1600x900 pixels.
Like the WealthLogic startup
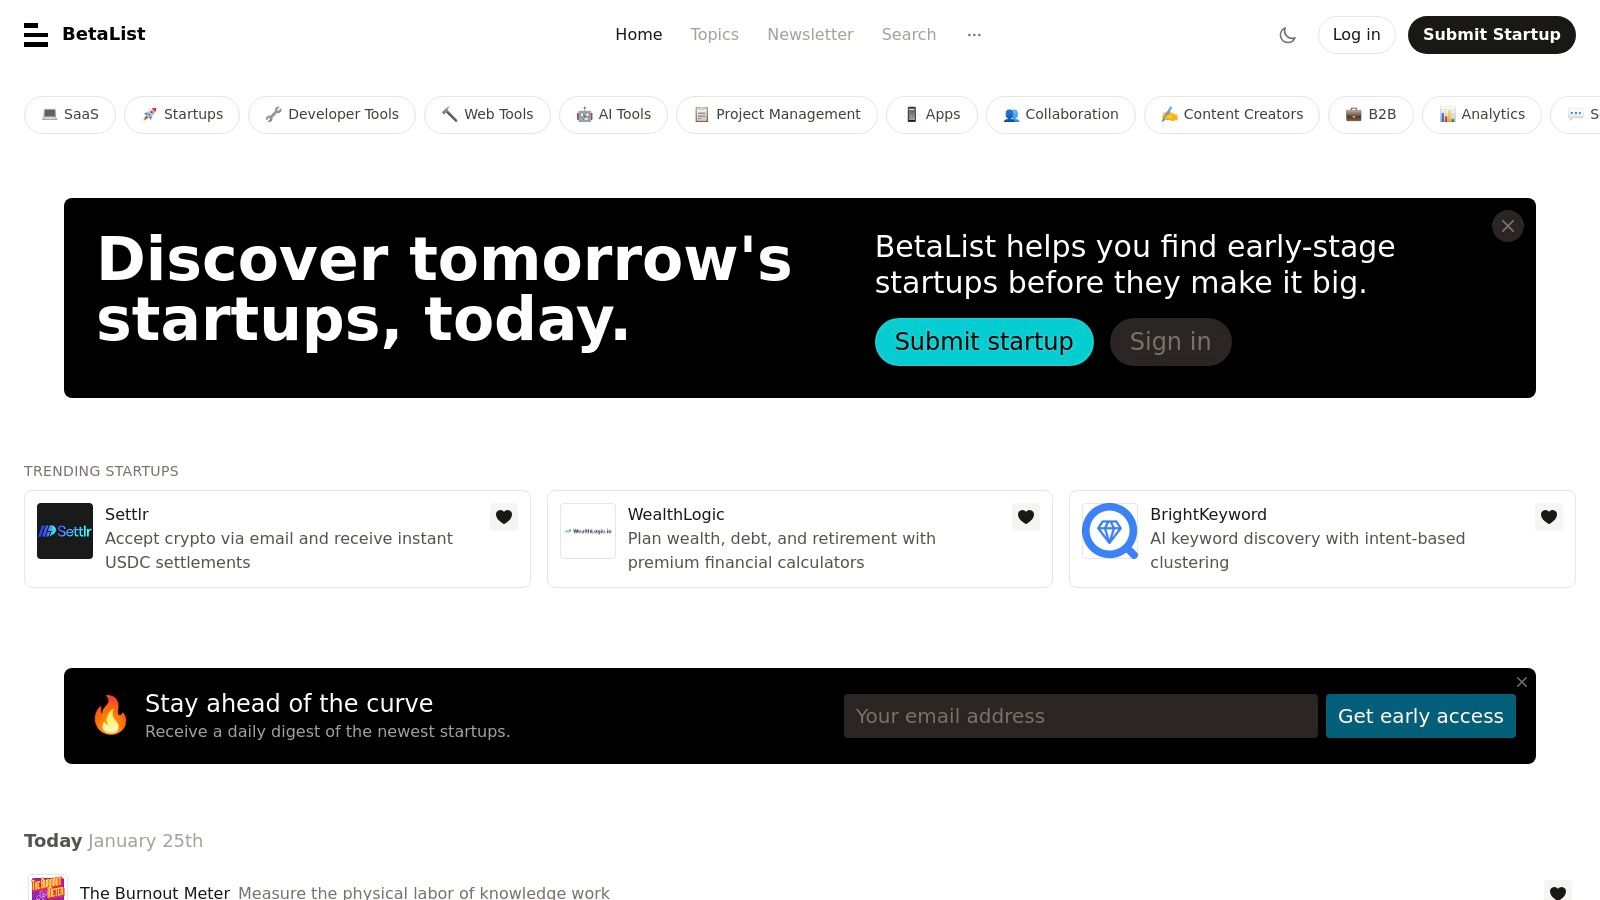pos(1026,517)
